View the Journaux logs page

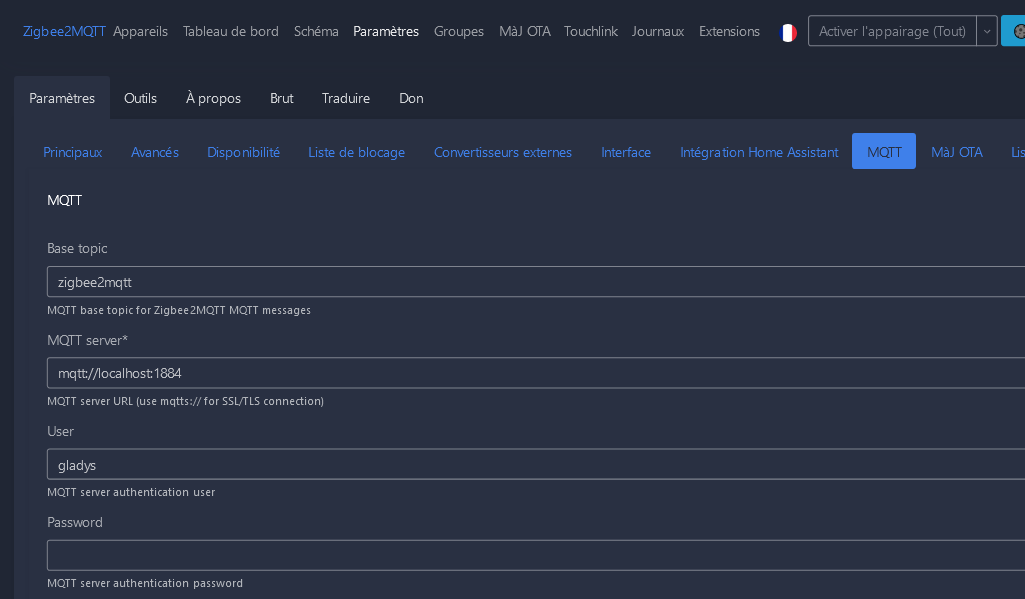(658, 31)
